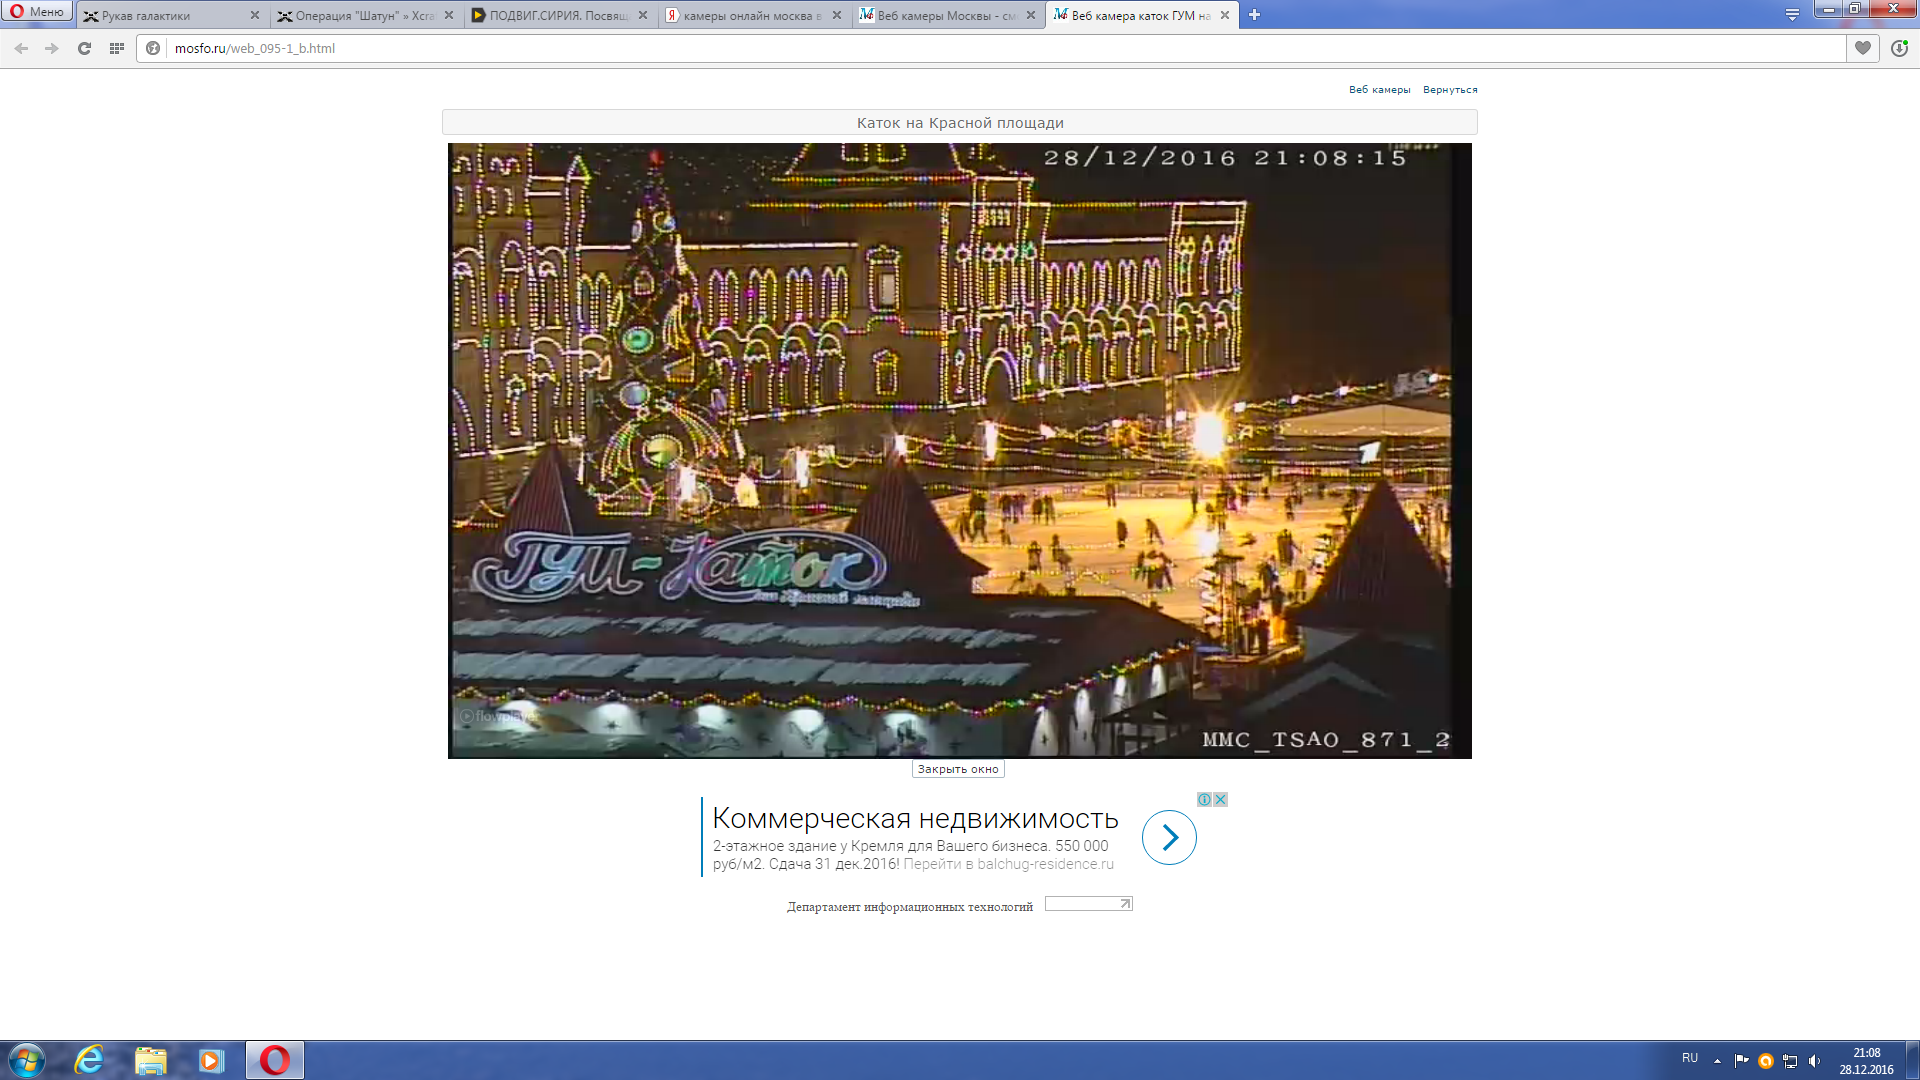Select the Opera taskbar button
Screen dimensions: 1920x1080
[x=275, y=1060]
